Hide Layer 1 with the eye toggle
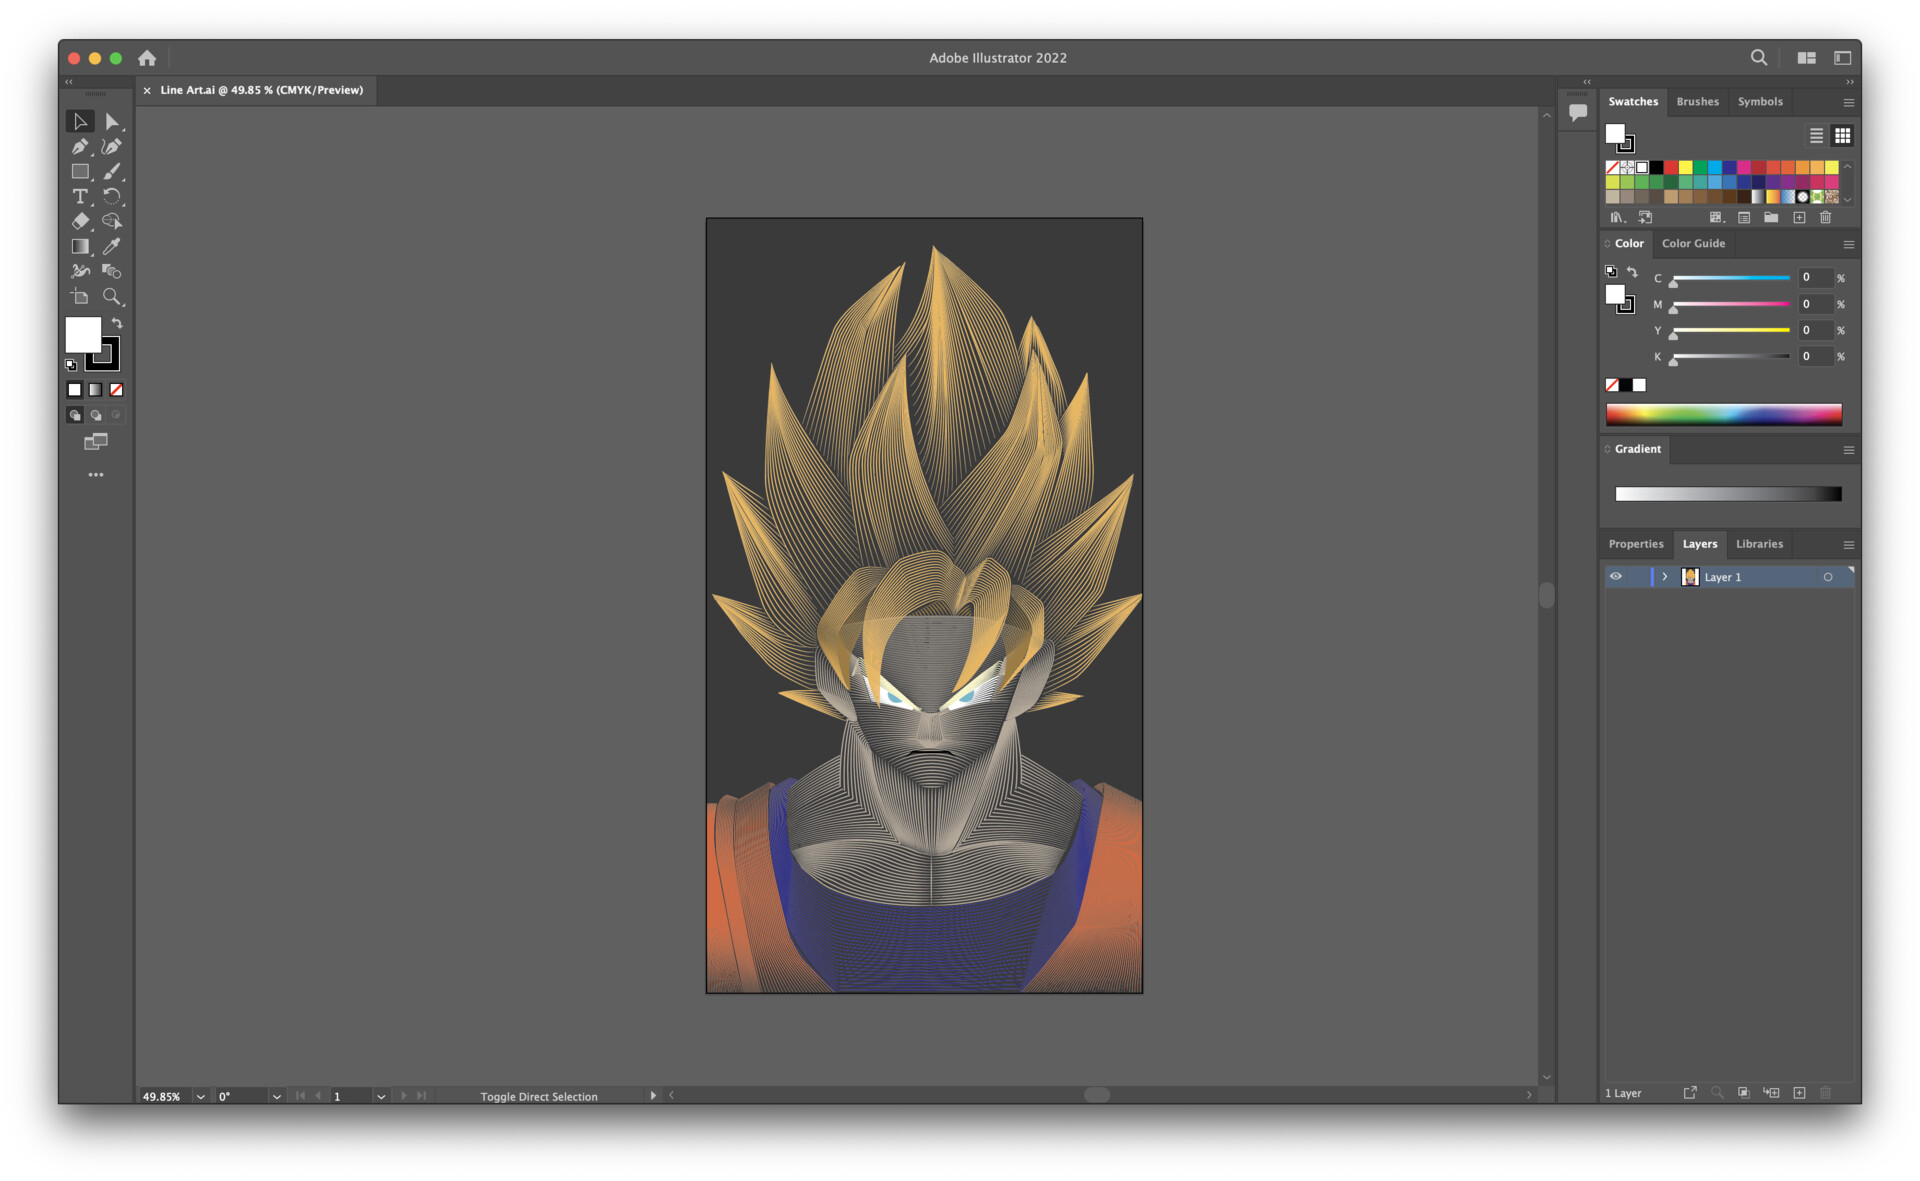Viewport: 1920px width, 1181px height. [1616, 577]
